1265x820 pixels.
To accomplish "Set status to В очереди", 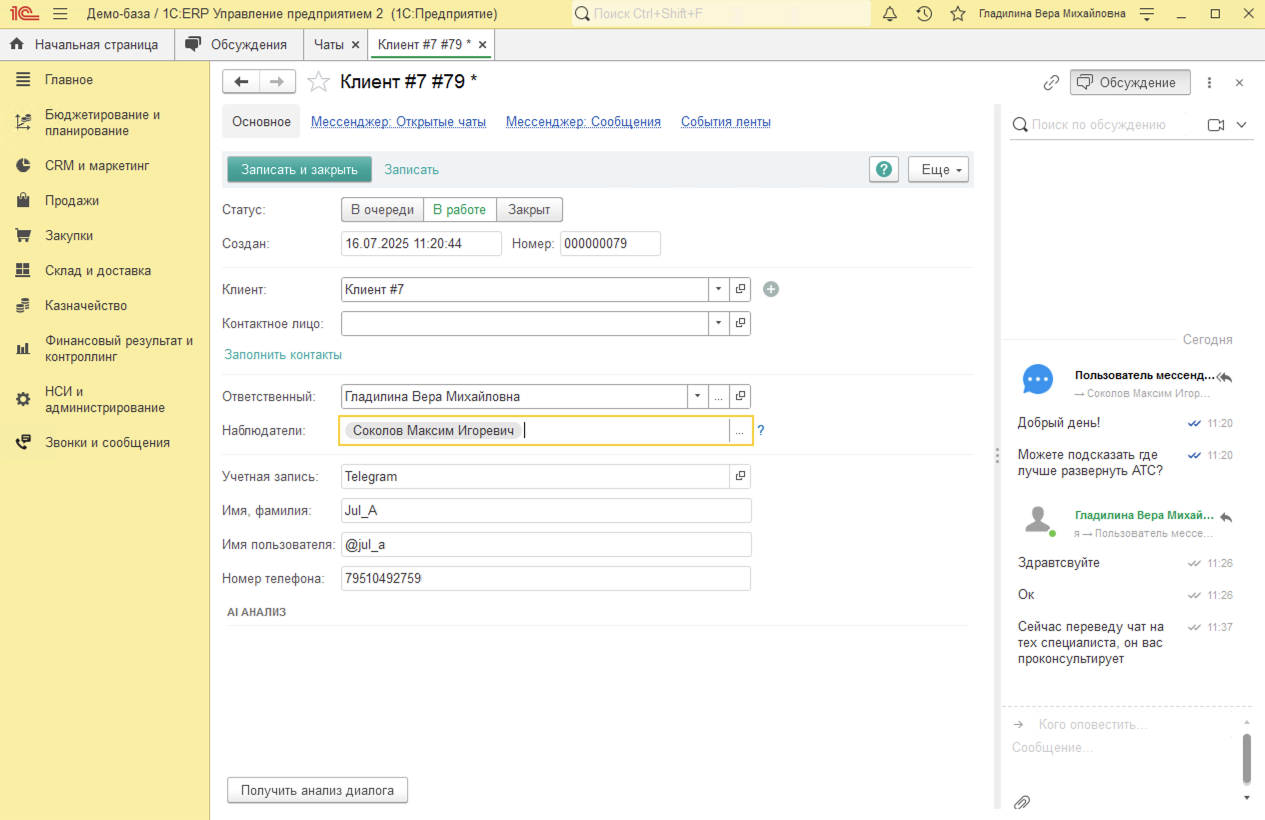I will pyautogui.click(x=382, y=210).
